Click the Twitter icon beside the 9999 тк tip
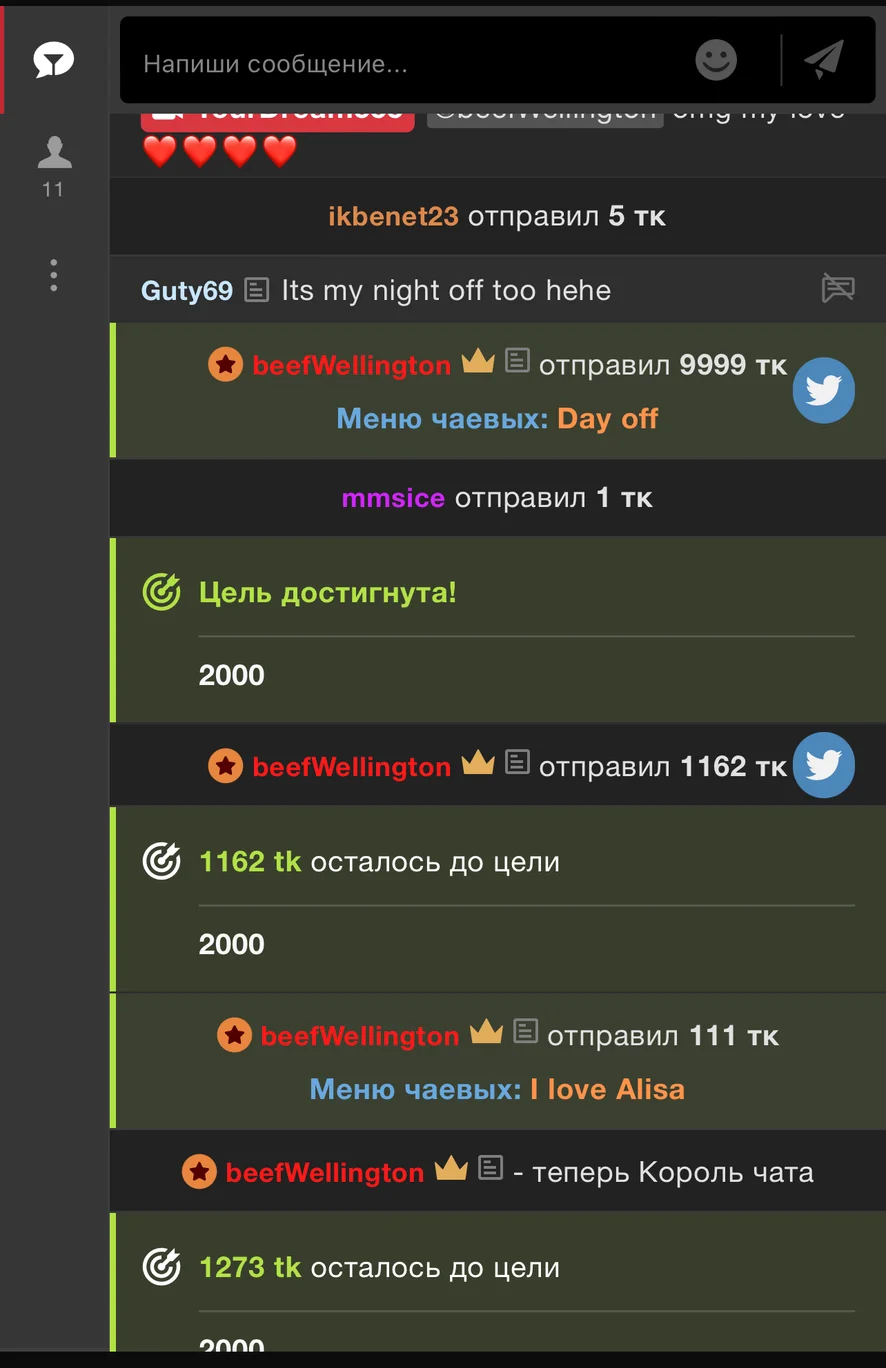 pos(823,390)
